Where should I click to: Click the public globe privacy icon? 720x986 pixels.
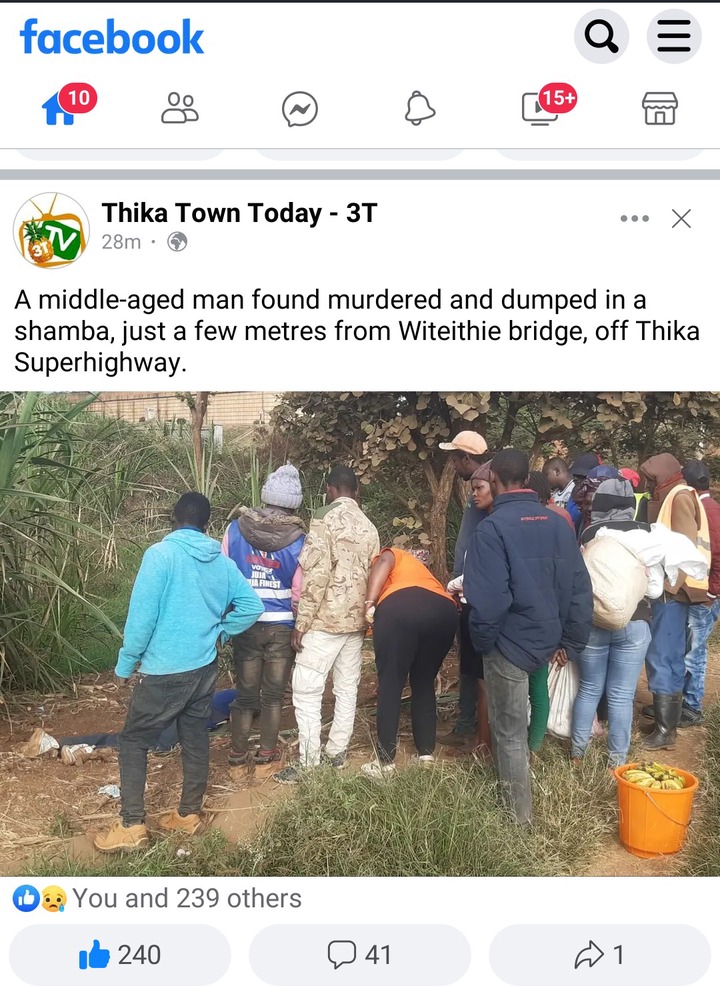pyautogui.click(x=177, y=242)
